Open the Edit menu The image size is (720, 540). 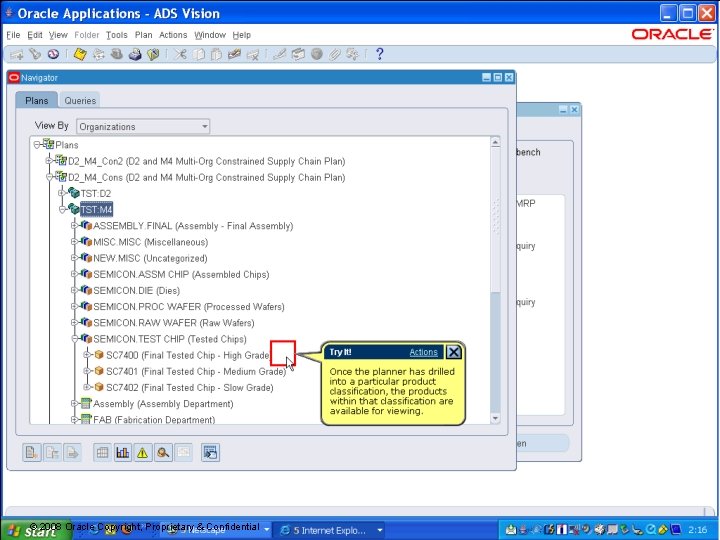pos(34,35)
